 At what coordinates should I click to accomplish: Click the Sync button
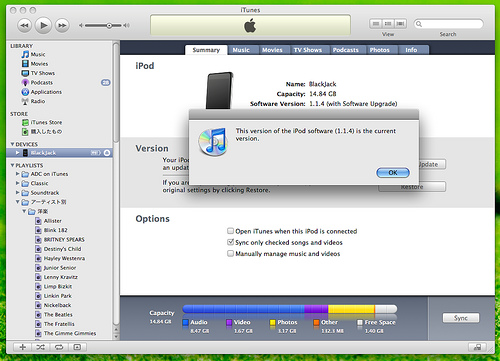click(x=461, y=318)
